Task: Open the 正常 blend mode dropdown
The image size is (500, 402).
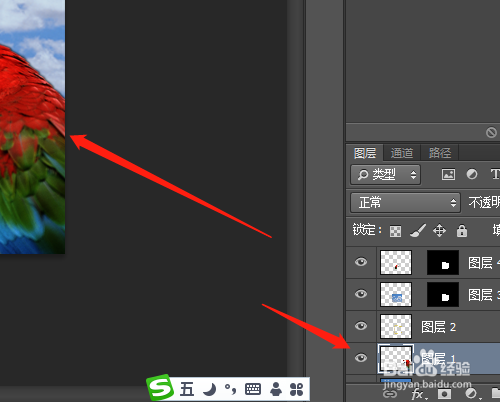Action: coord(405,202)
